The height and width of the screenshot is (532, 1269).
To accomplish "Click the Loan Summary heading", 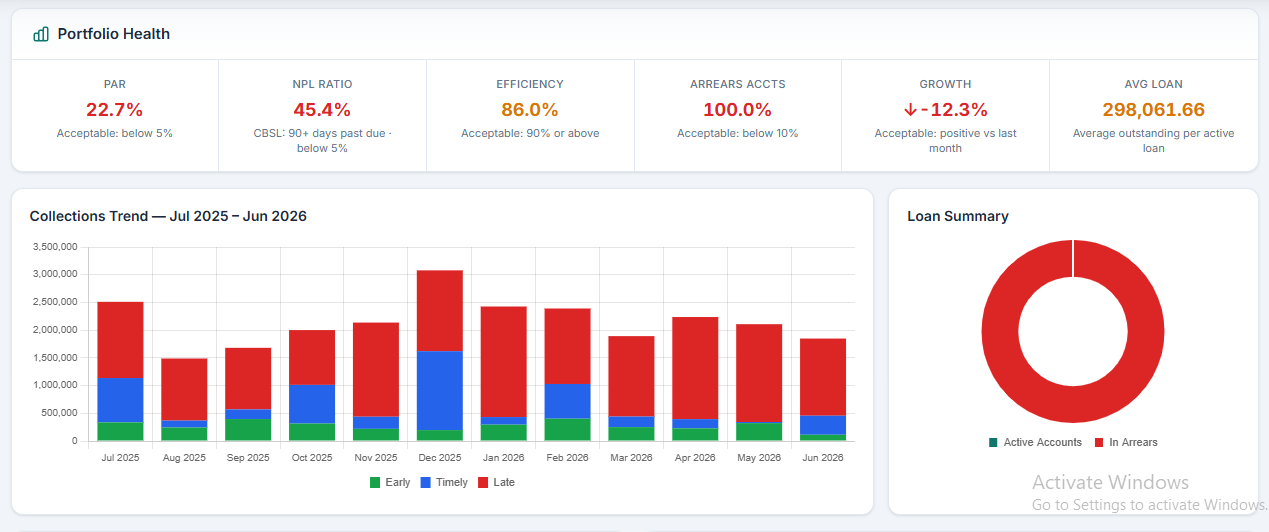I will pyautogui.click(x=958, y=216).
